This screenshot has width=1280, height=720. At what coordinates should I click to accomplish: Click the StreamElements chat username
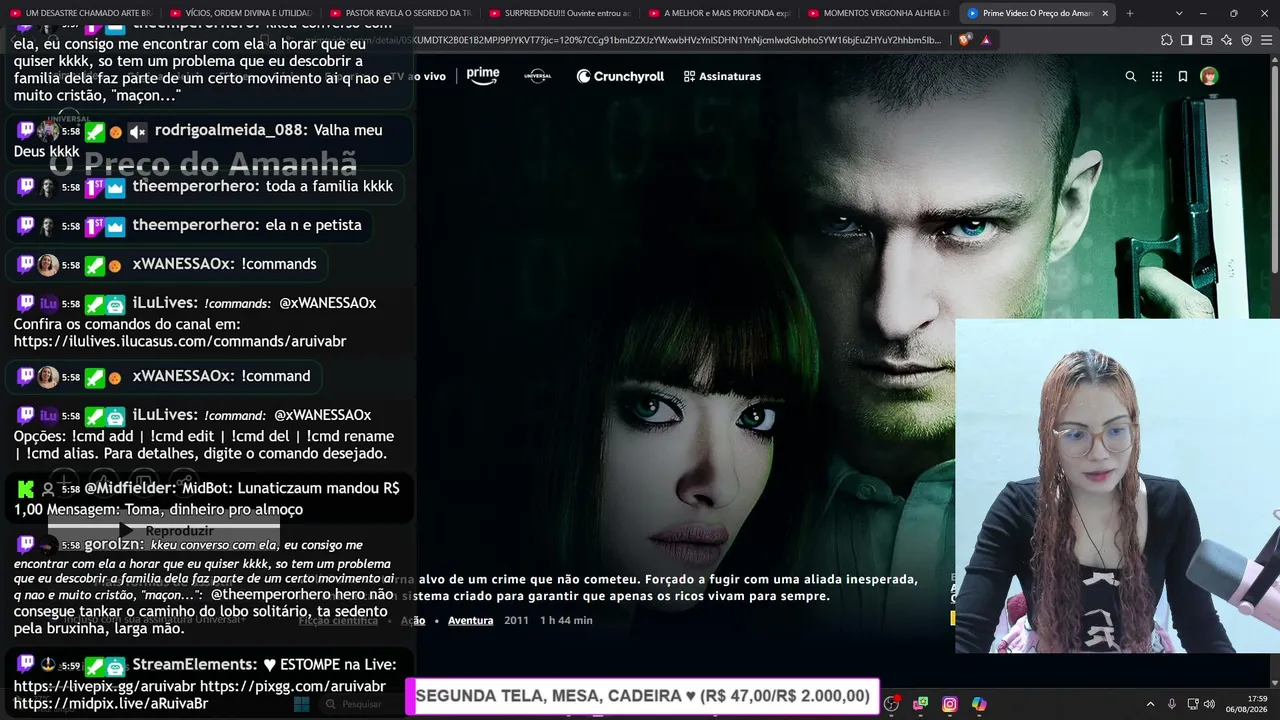coord(195,665)
